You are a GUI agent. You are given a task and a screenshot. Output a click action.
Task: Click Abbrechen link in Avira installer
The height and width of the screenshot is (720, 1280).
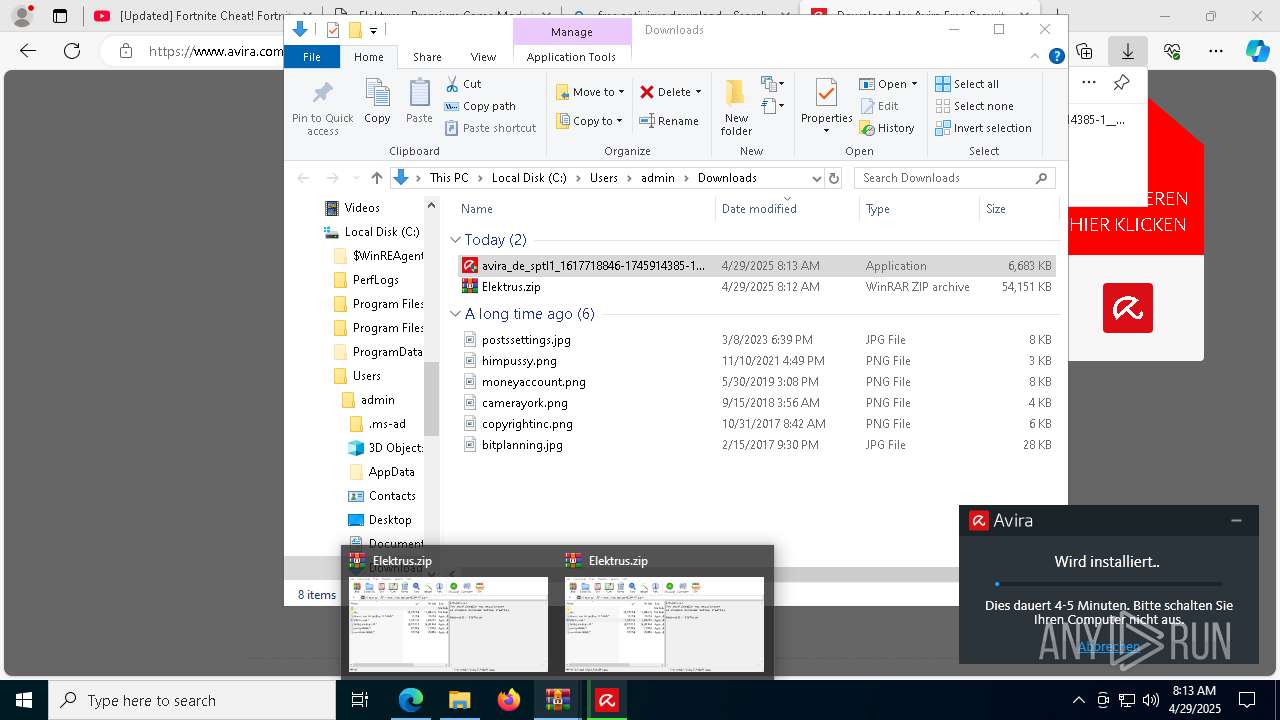click(1108, 647)
